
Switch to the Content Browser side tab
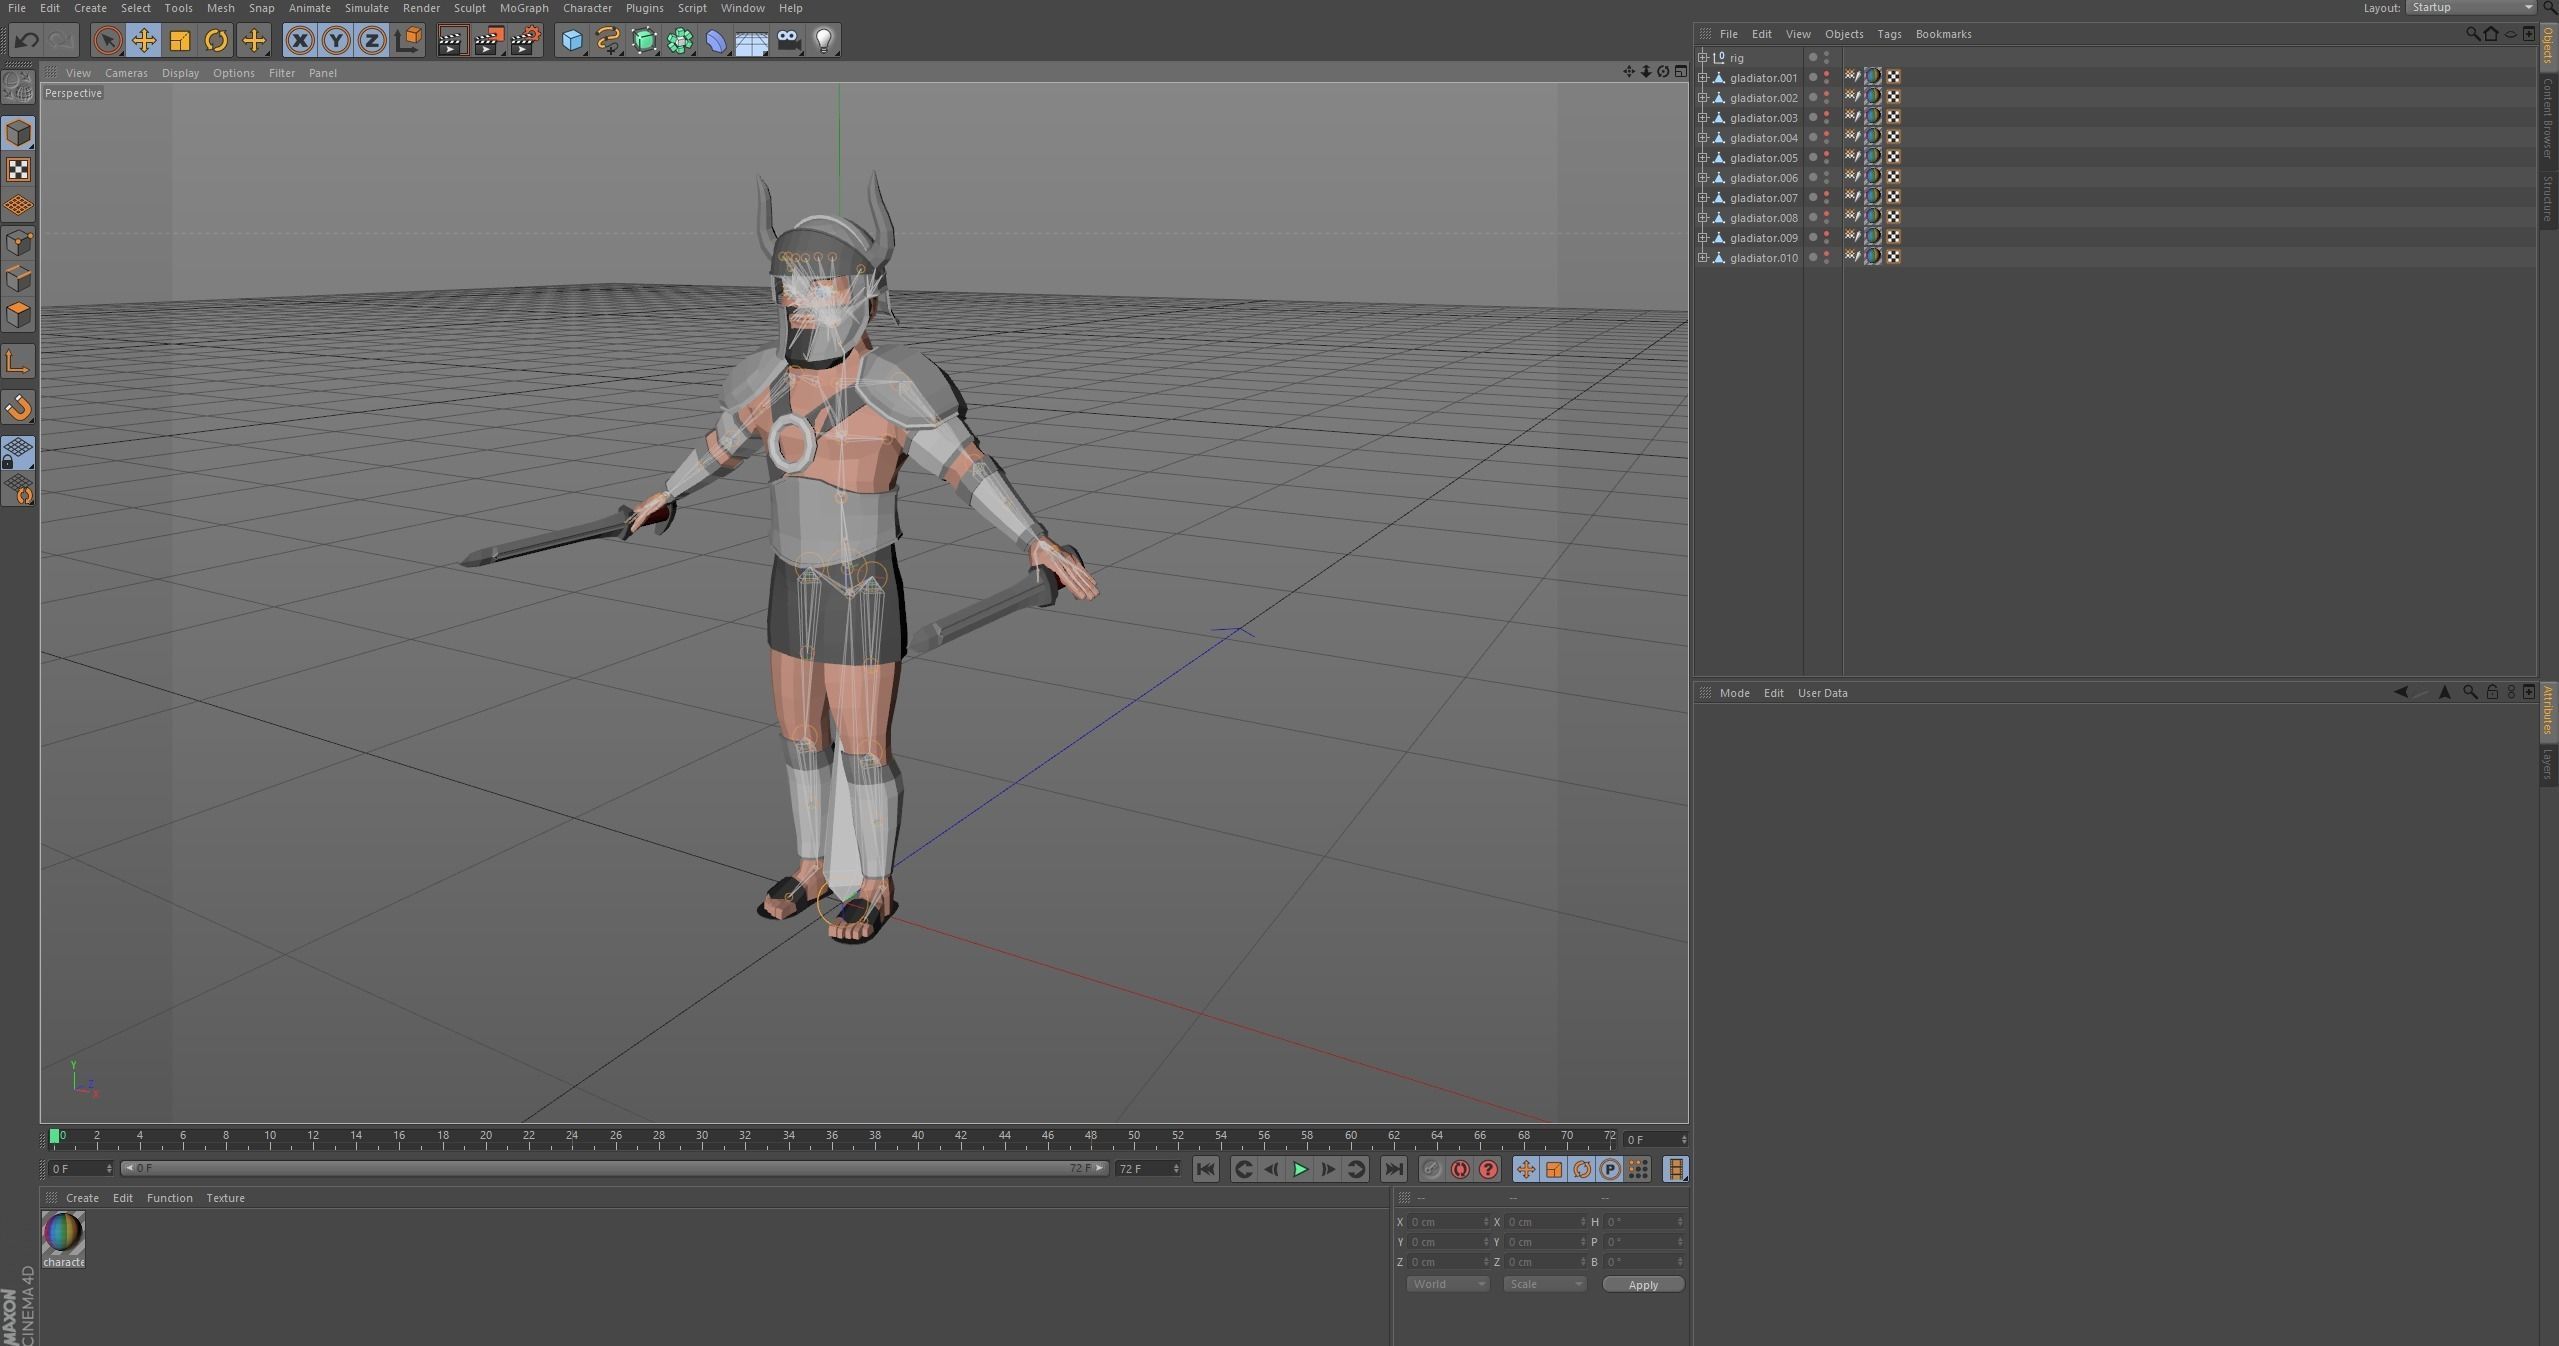(x=2548, y=118)
